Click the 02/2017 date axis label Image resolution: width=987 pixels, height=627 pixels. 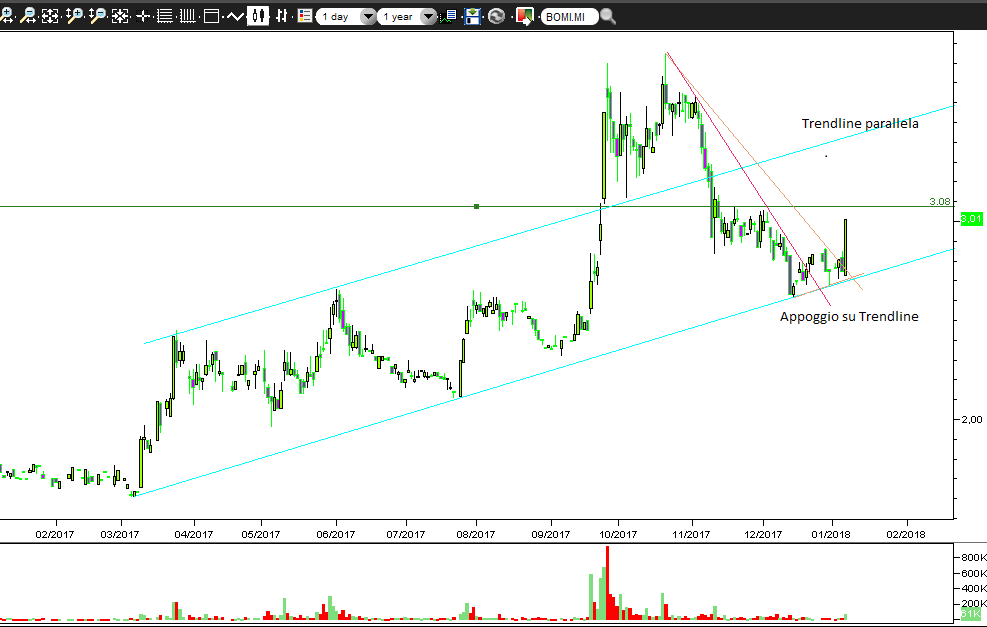55,534
